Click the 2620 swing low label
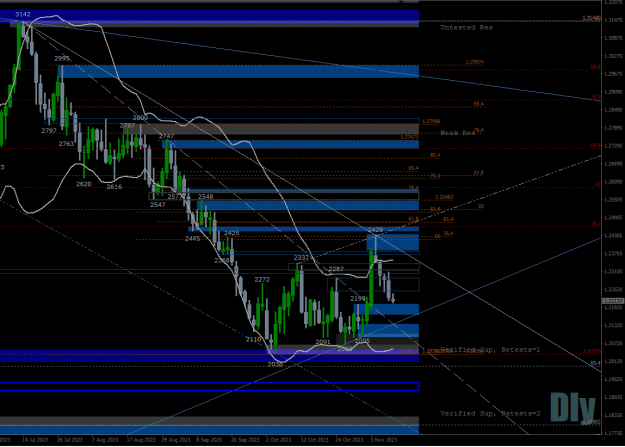Viewport: 625px width, 447px height. click(84, 184)
